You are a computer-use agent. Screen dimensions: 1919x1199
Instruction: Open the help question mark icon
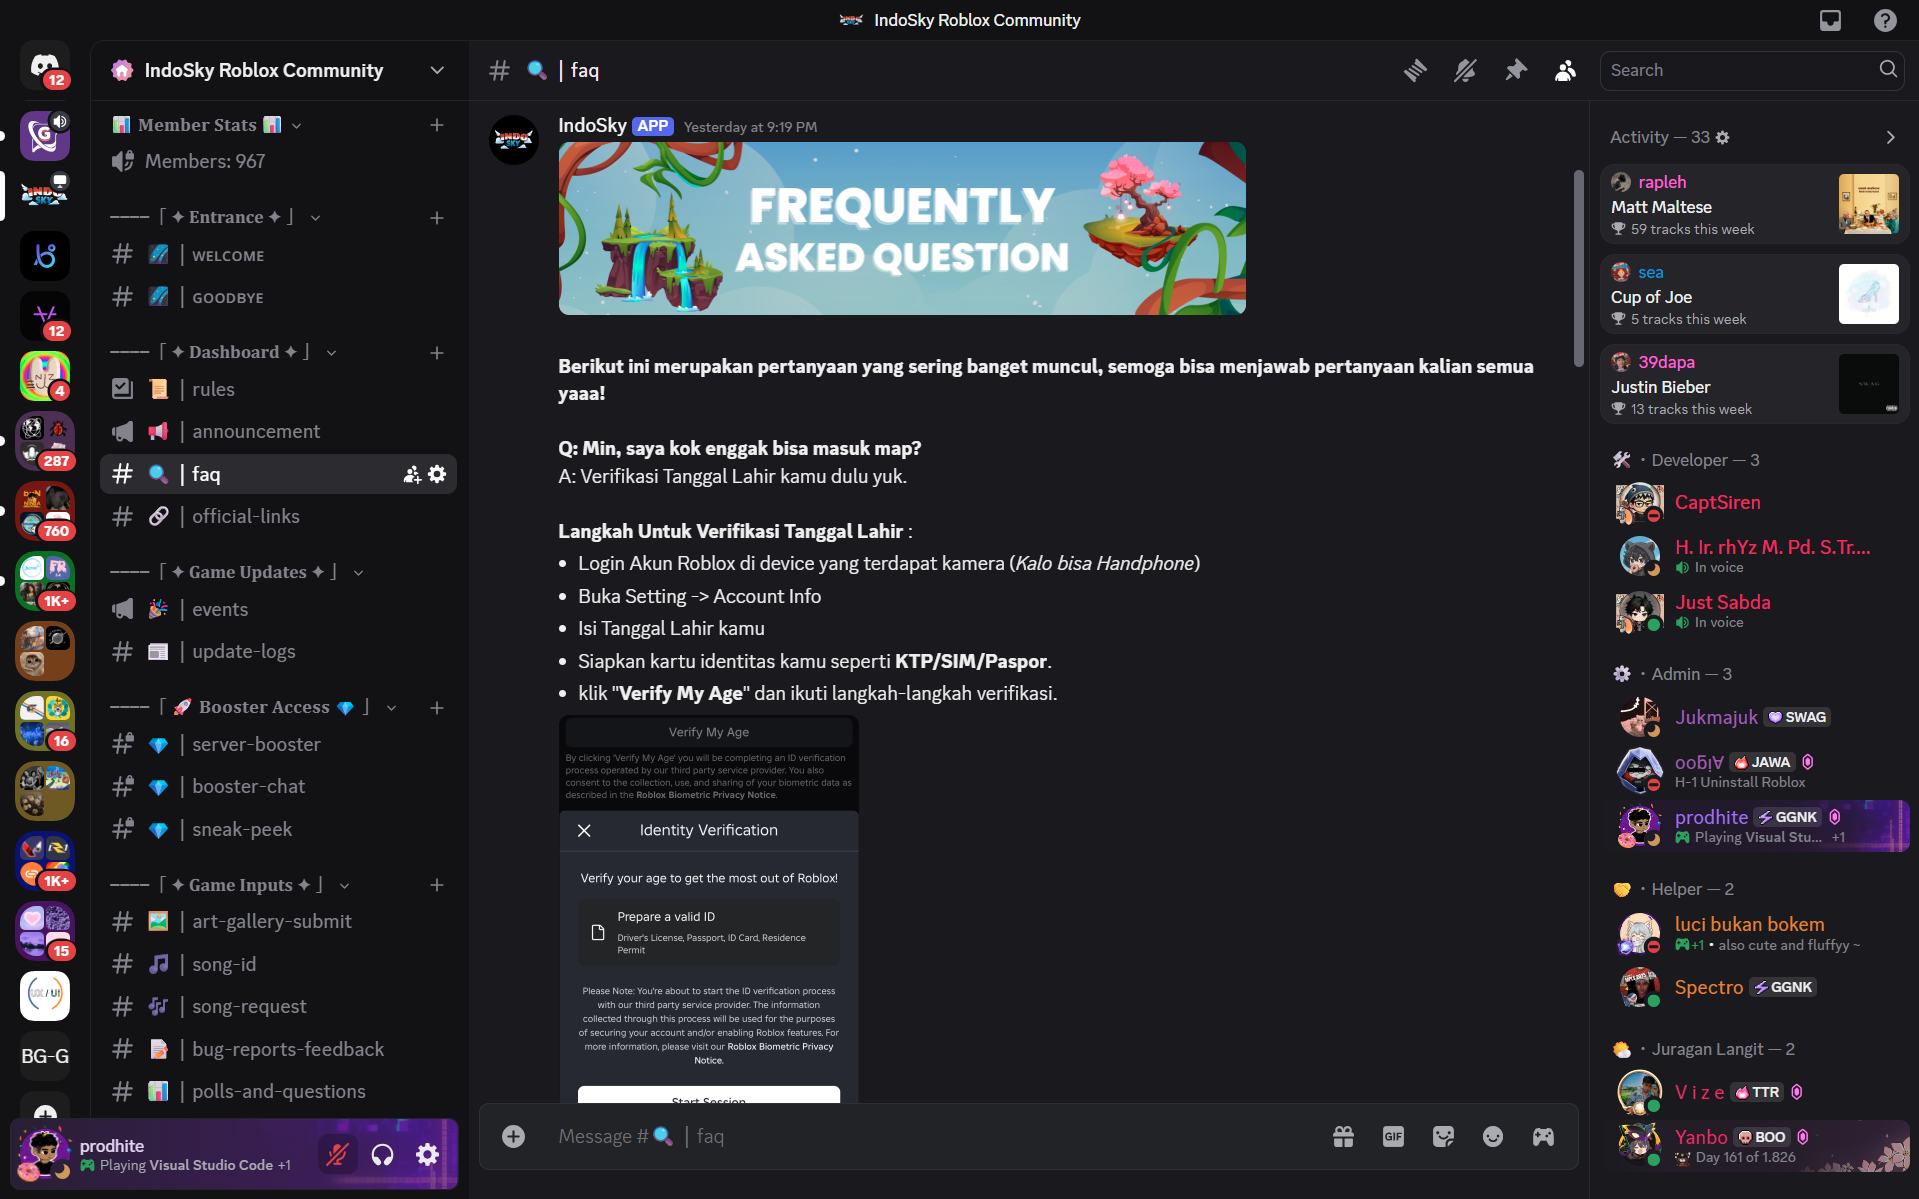[1885, 20]
